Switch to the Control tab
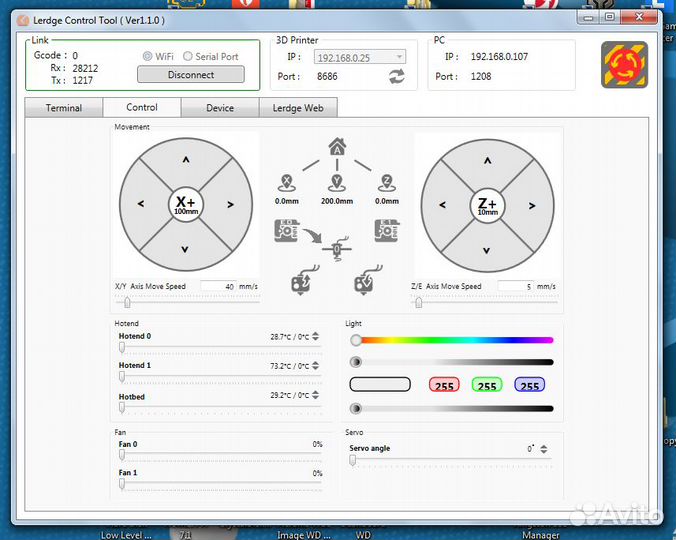 pos(142,107)
